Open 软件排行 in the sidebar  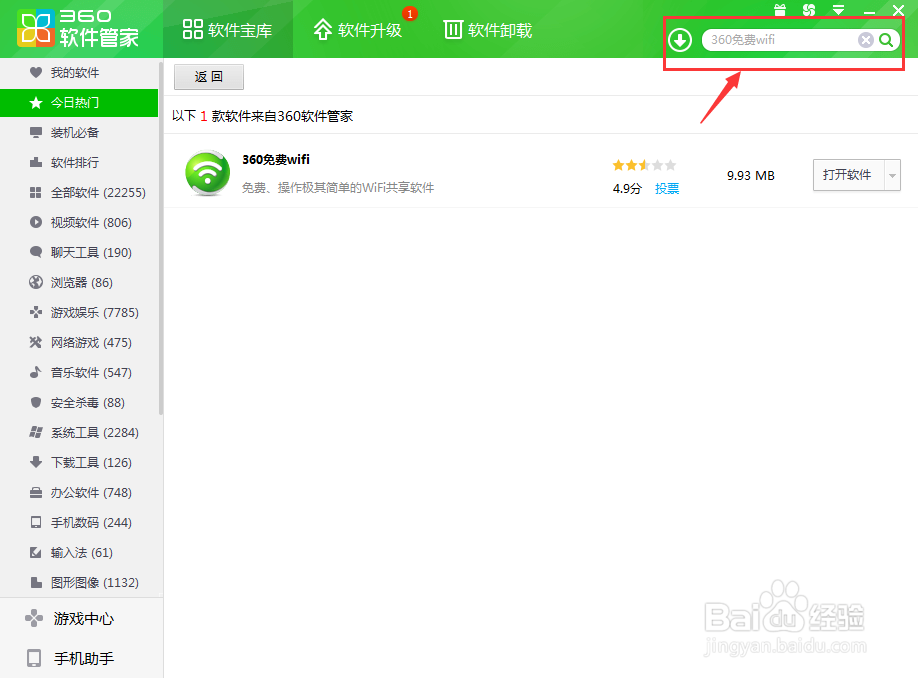coord(79,162)
